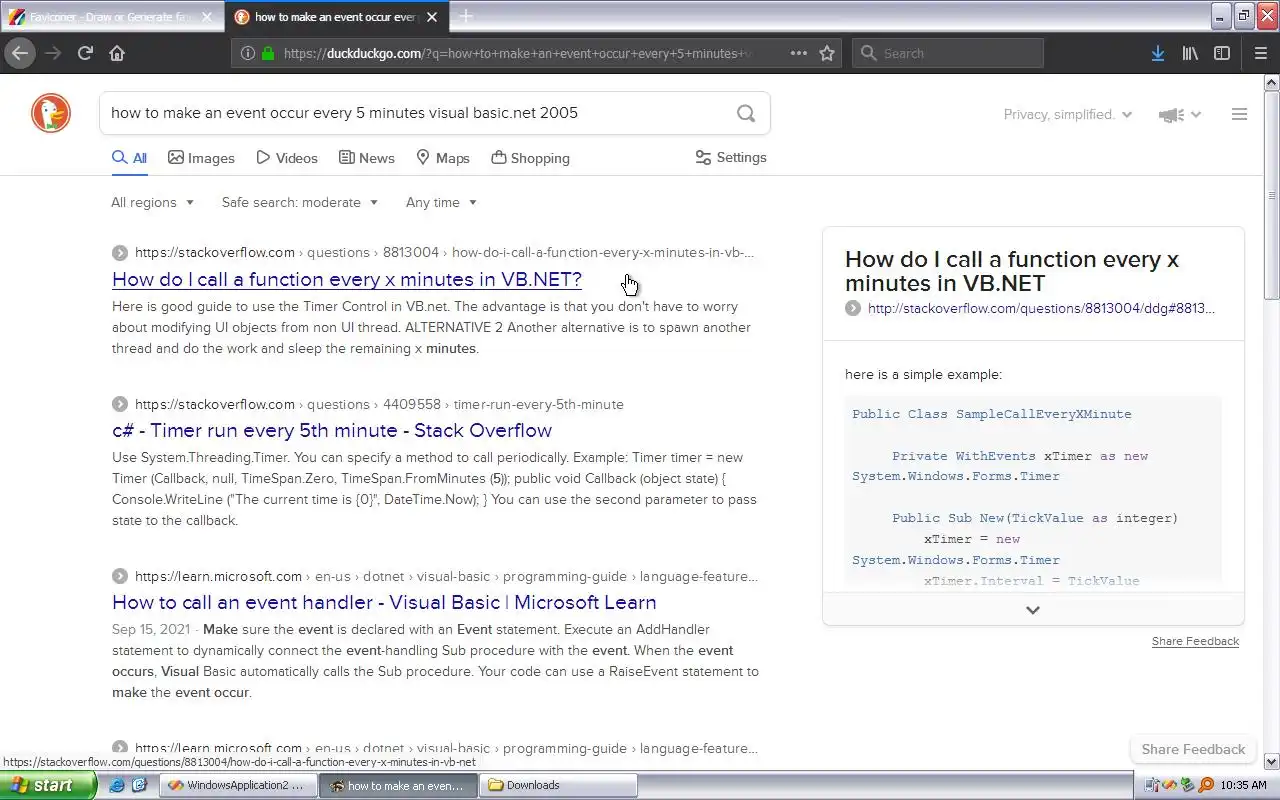Switch to the Faviconer browser tab

click(112, 17)
